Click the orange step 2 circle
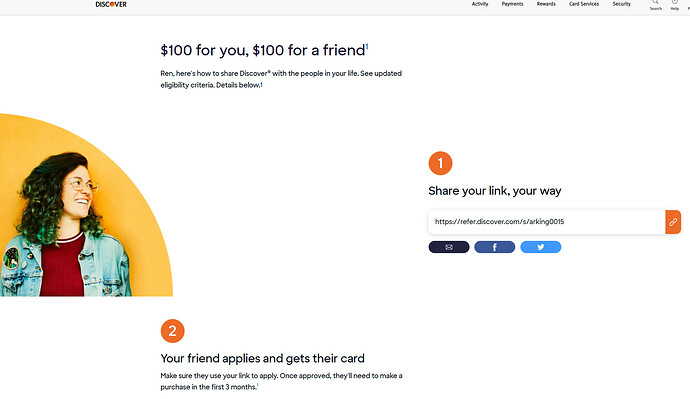 pyautogui.click(x=172, y=331)
